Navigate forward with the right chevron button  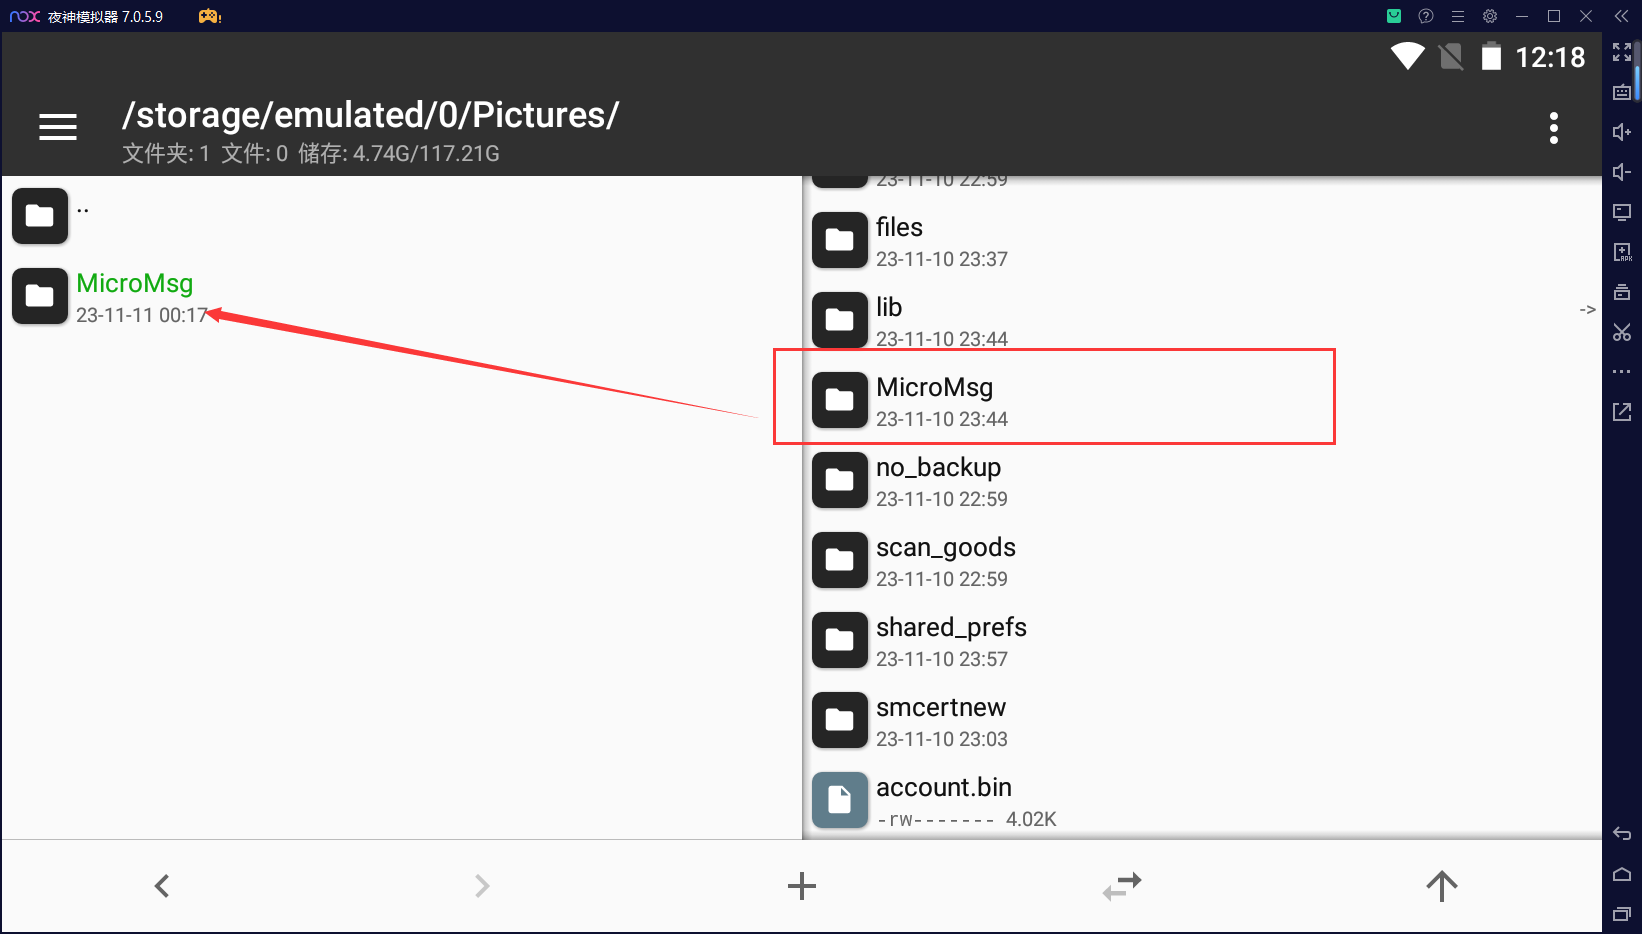pos(482,886)
